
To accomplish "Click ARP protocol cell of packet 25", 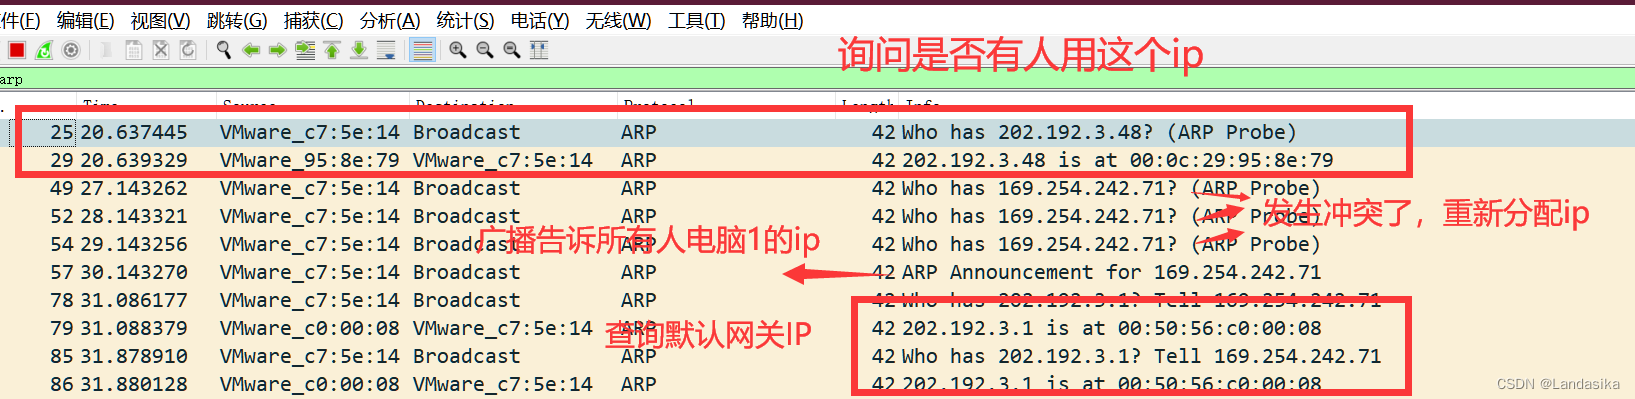I will click(639, 132).
